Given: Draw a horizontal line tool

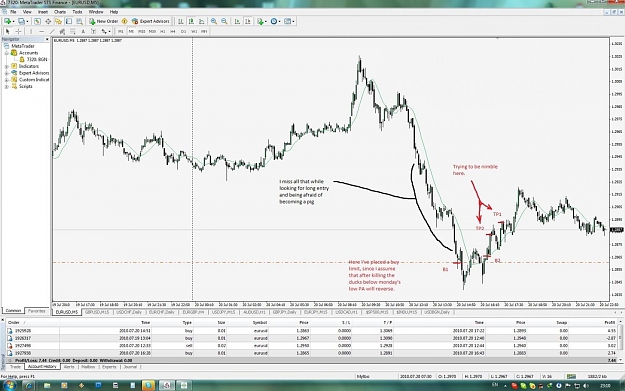Looking at the screenshot, I should (41, 31).
